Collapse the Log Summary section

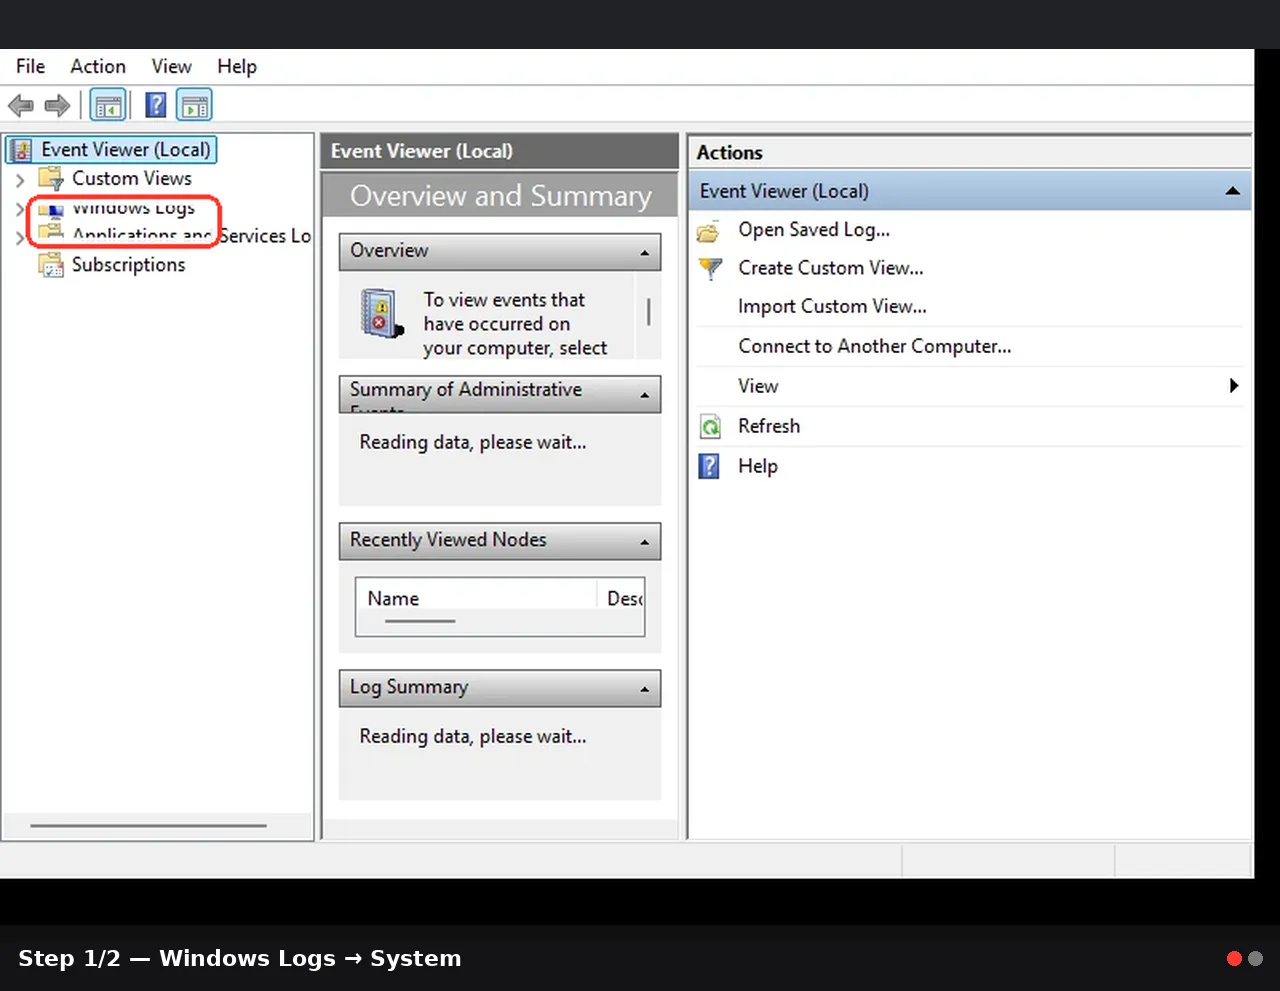pos(645,689)
